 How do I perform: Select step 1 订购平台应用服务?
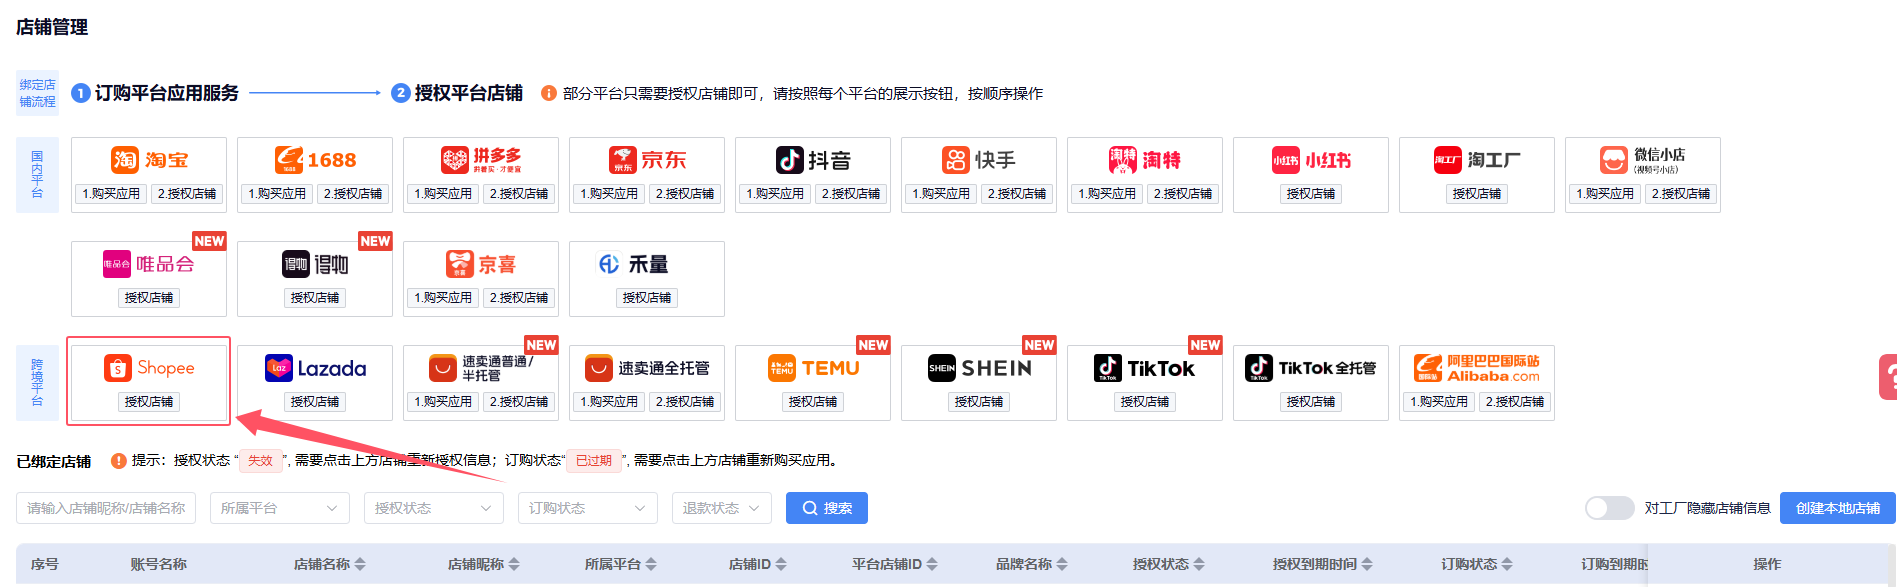[155, 93]
